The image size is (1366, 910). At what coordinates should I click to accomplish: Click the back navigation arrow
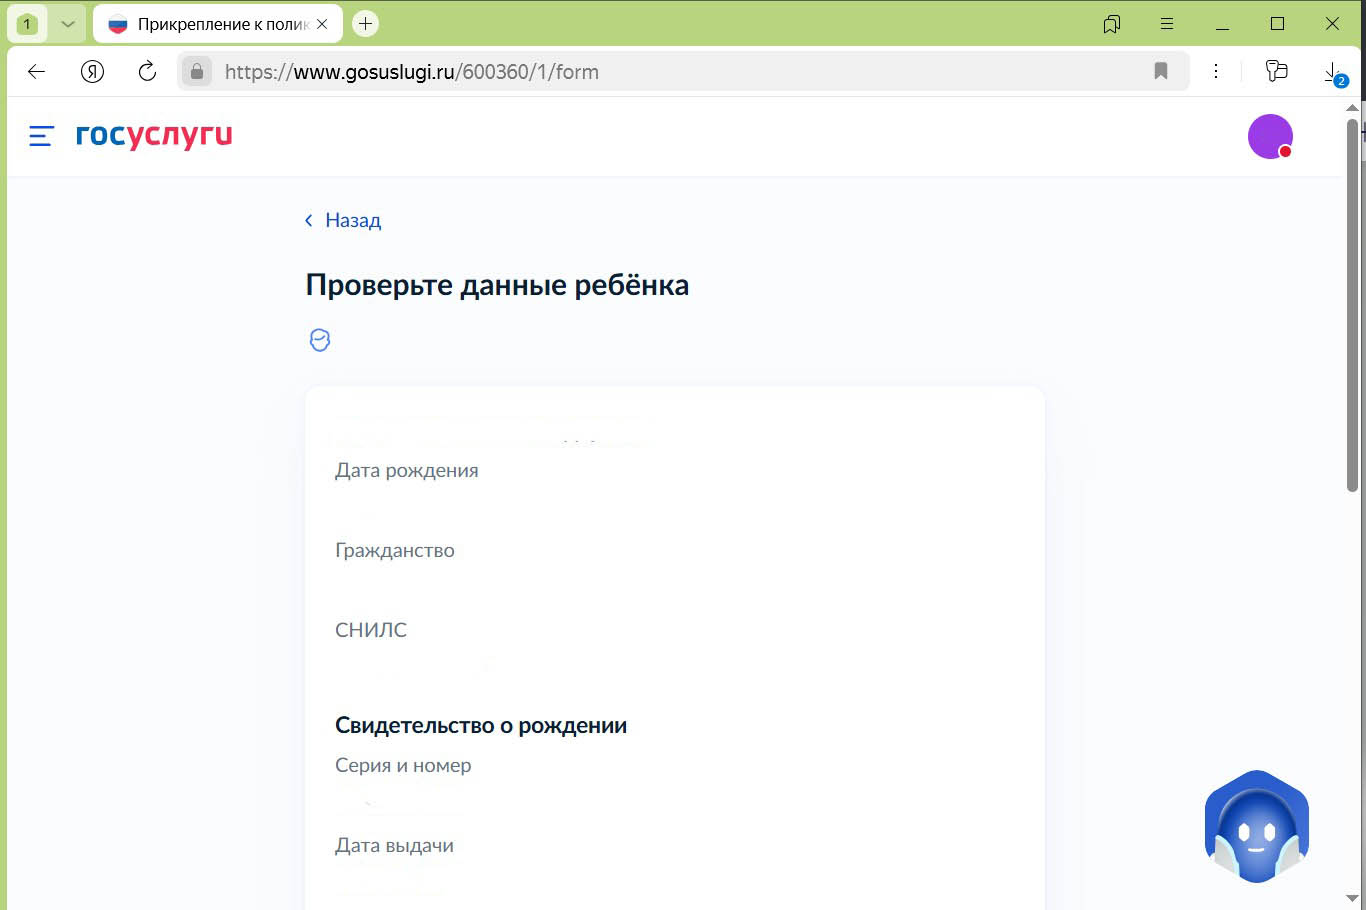(36, 71)
